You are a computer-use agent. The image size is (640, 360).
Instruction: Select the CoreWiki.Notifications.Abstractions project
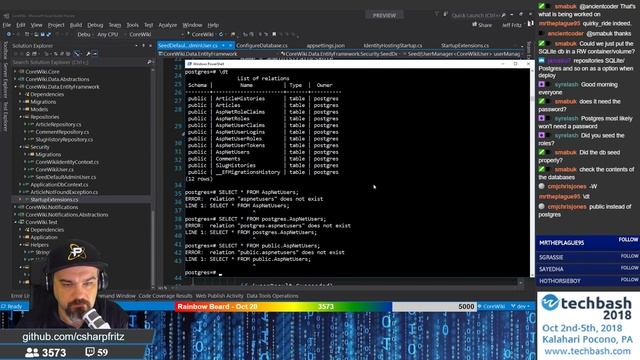67,215
